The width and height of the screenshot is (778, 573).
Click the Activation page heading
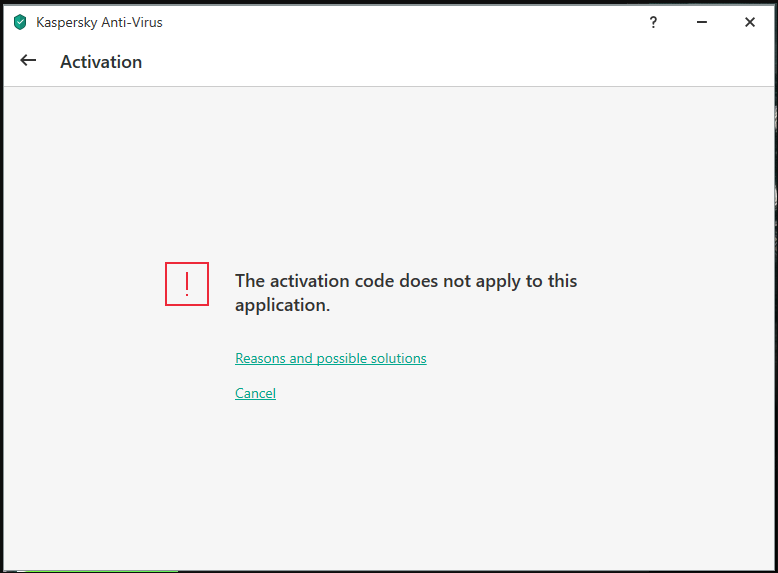coord(101,62)
